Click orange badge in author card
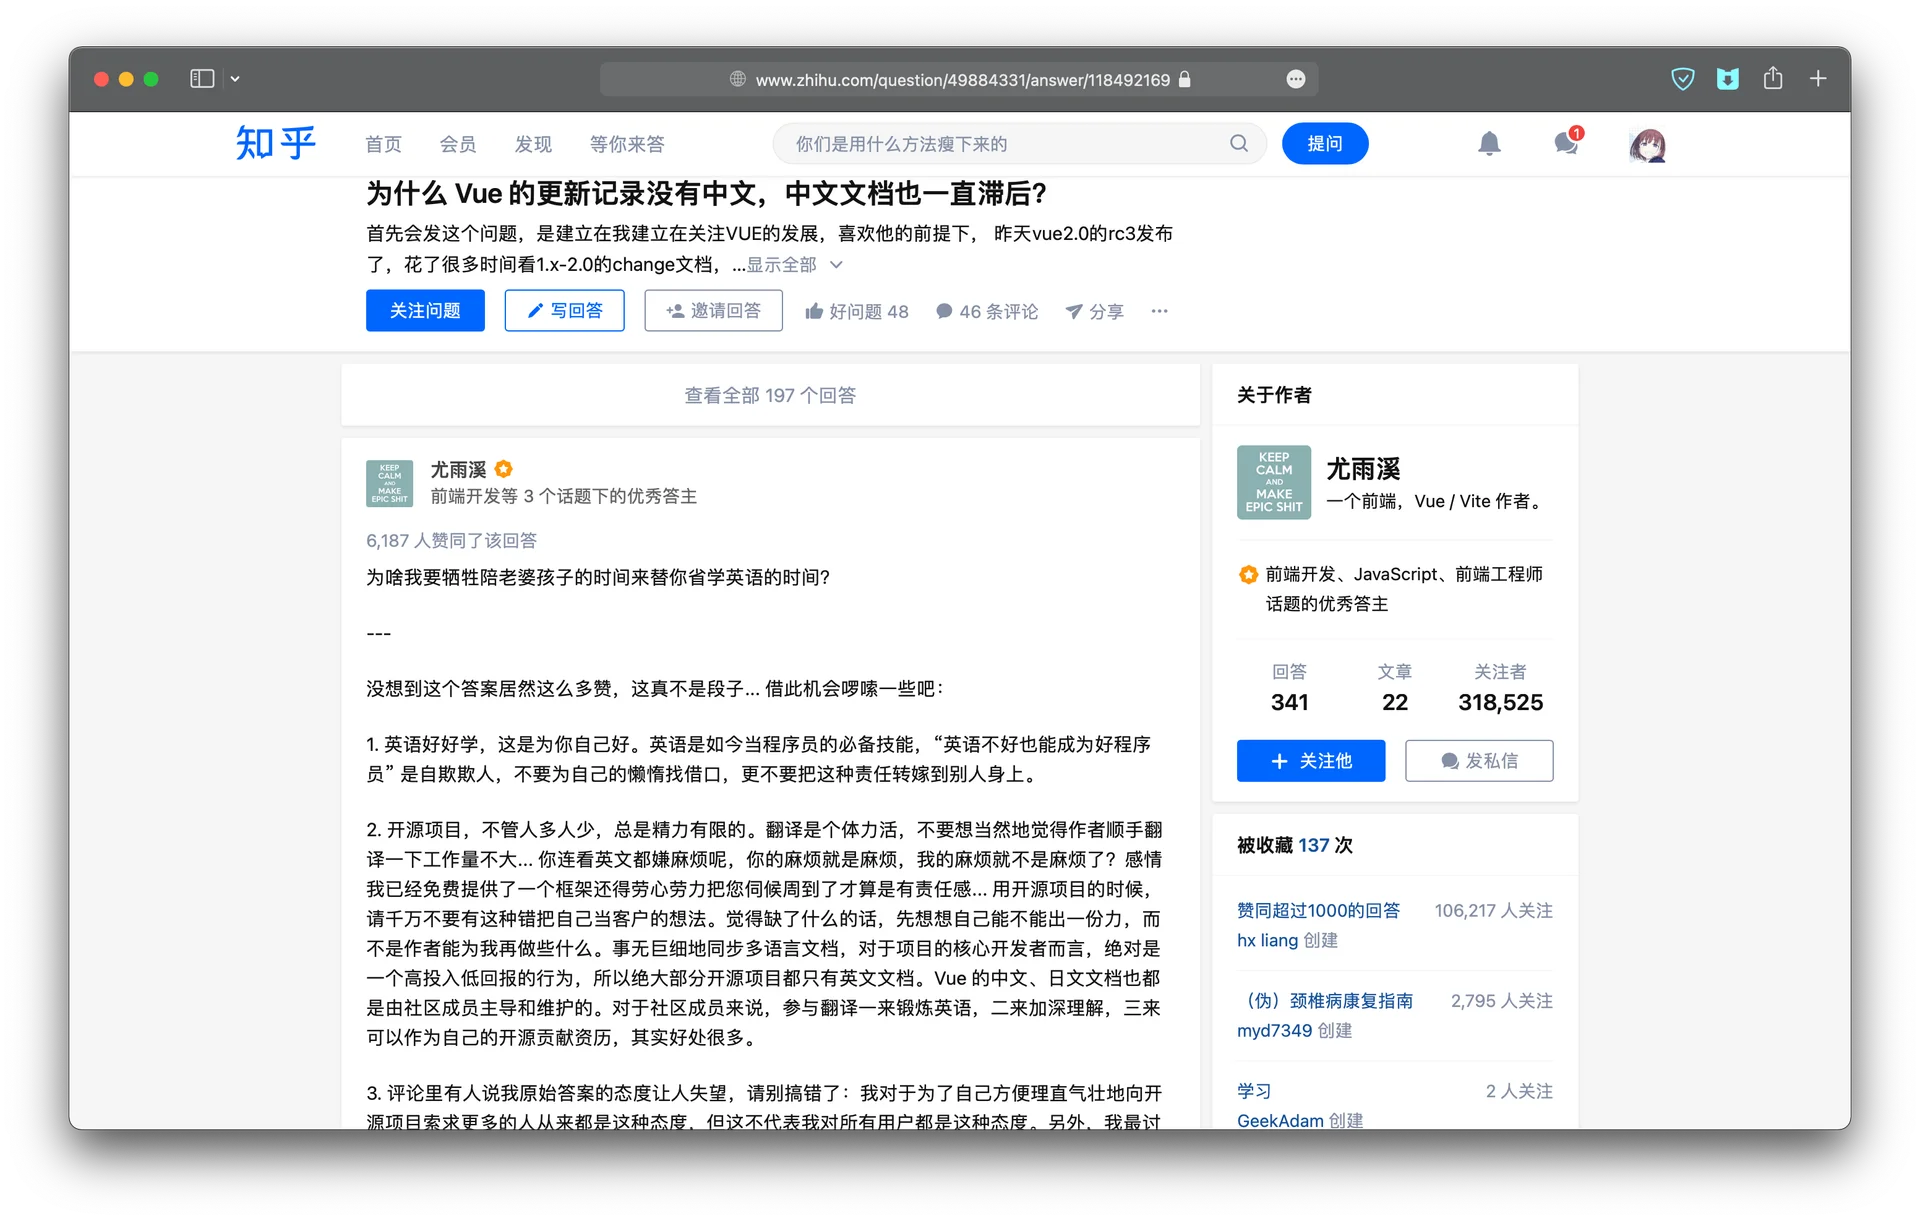The height and width of the screenshot is (1221, 1920). point(1248,574)
